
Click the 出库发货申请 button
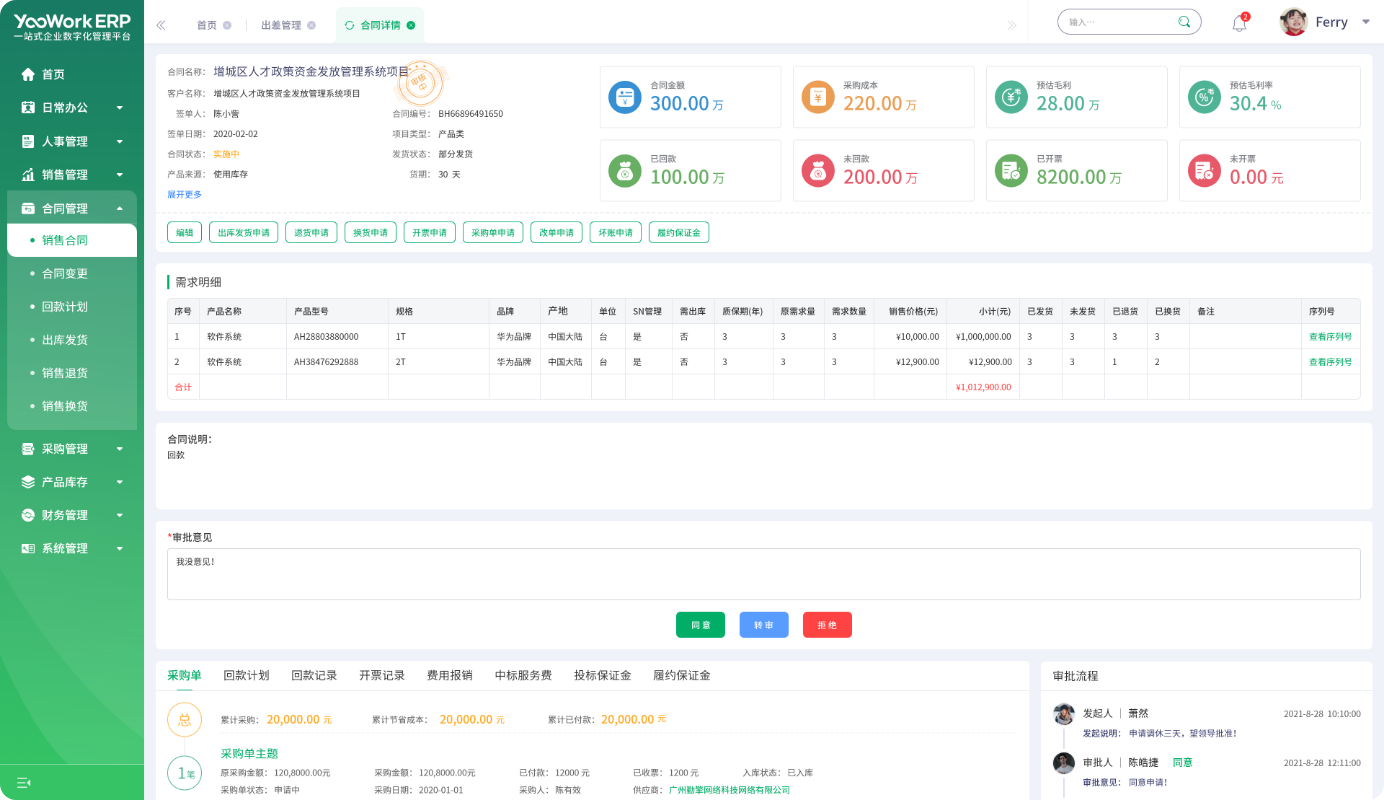(243, 233)
